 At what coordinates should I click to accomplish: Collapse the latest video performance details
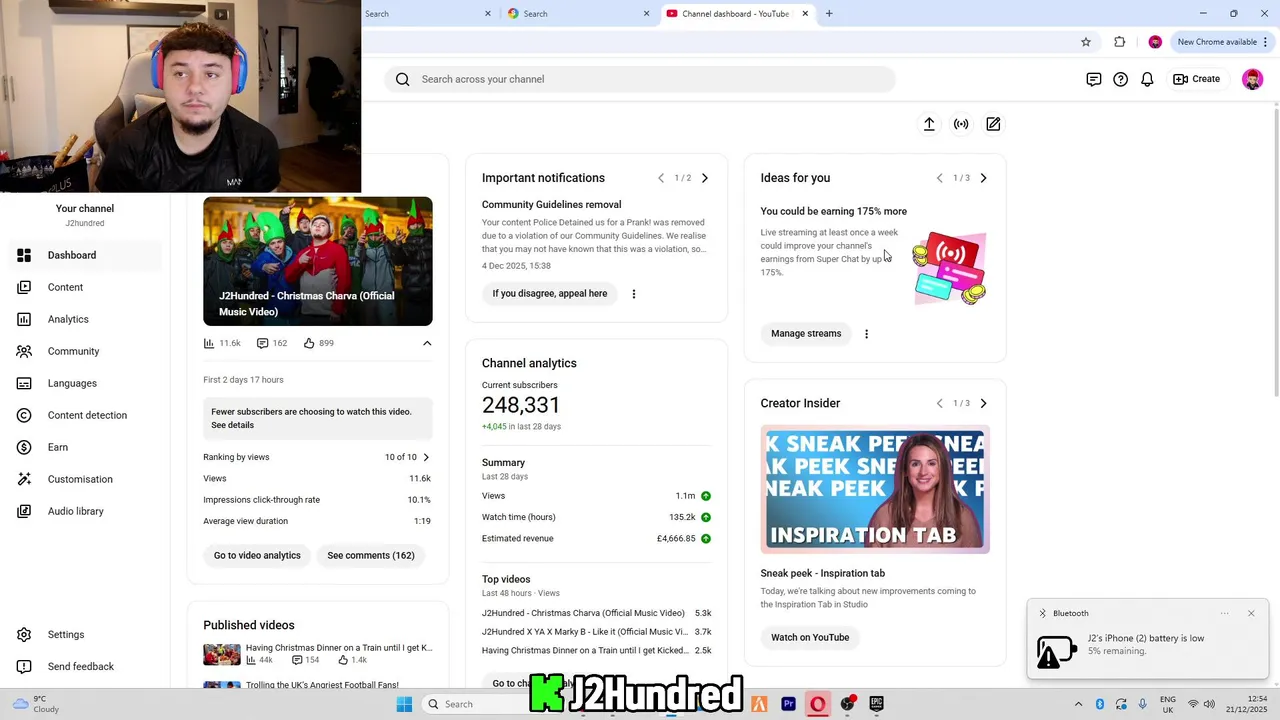coord(427,343)
